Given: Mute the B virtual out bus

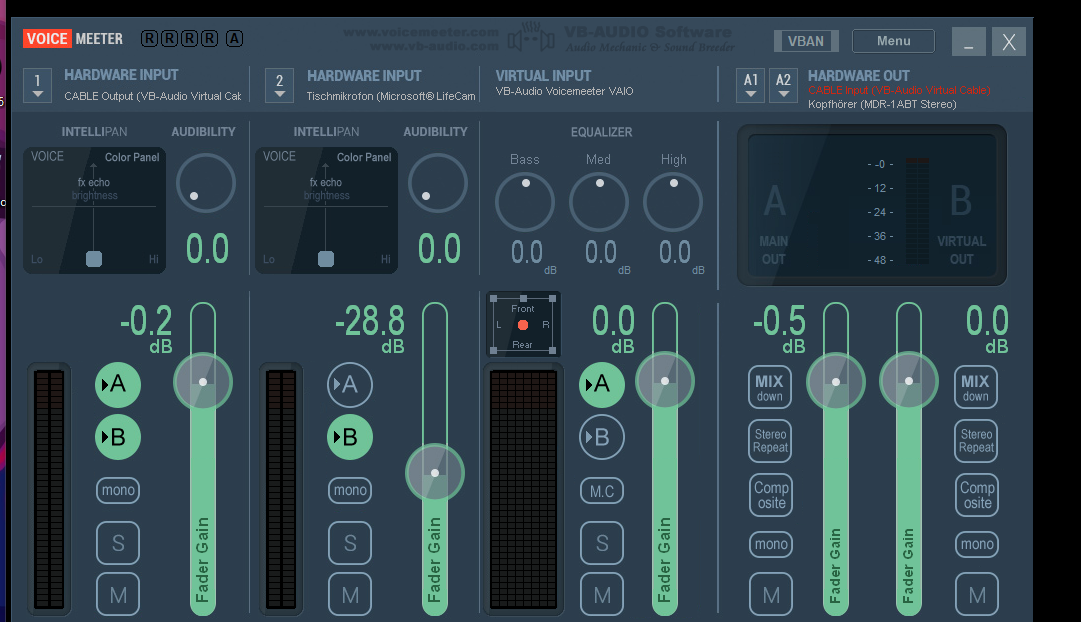Looking at the screenshot, I should (x=977, y=594).
